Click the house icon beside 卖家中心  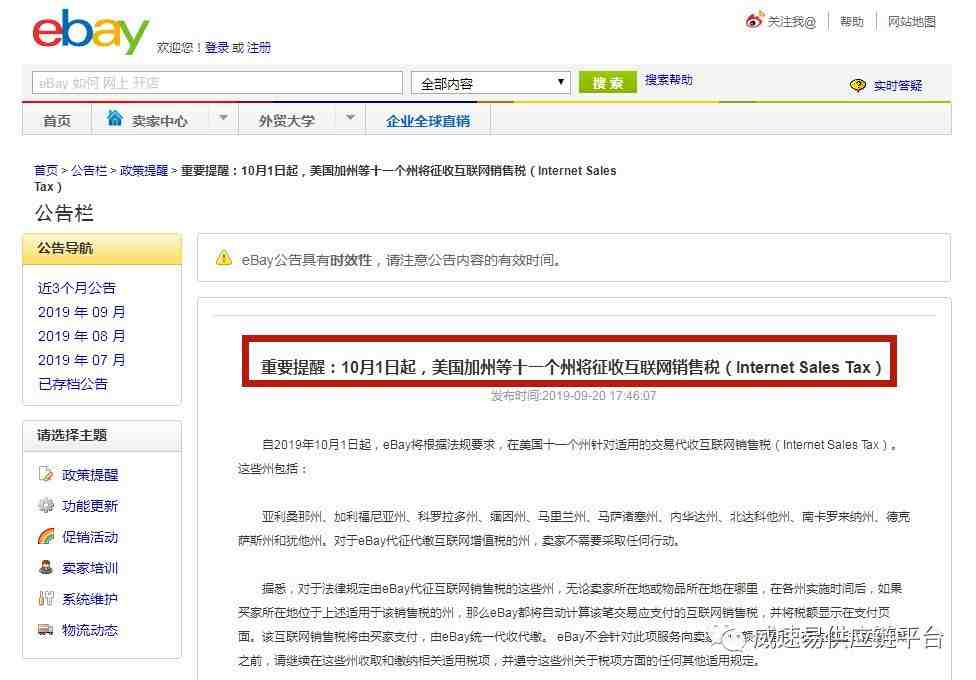click(x=115, y=118)
